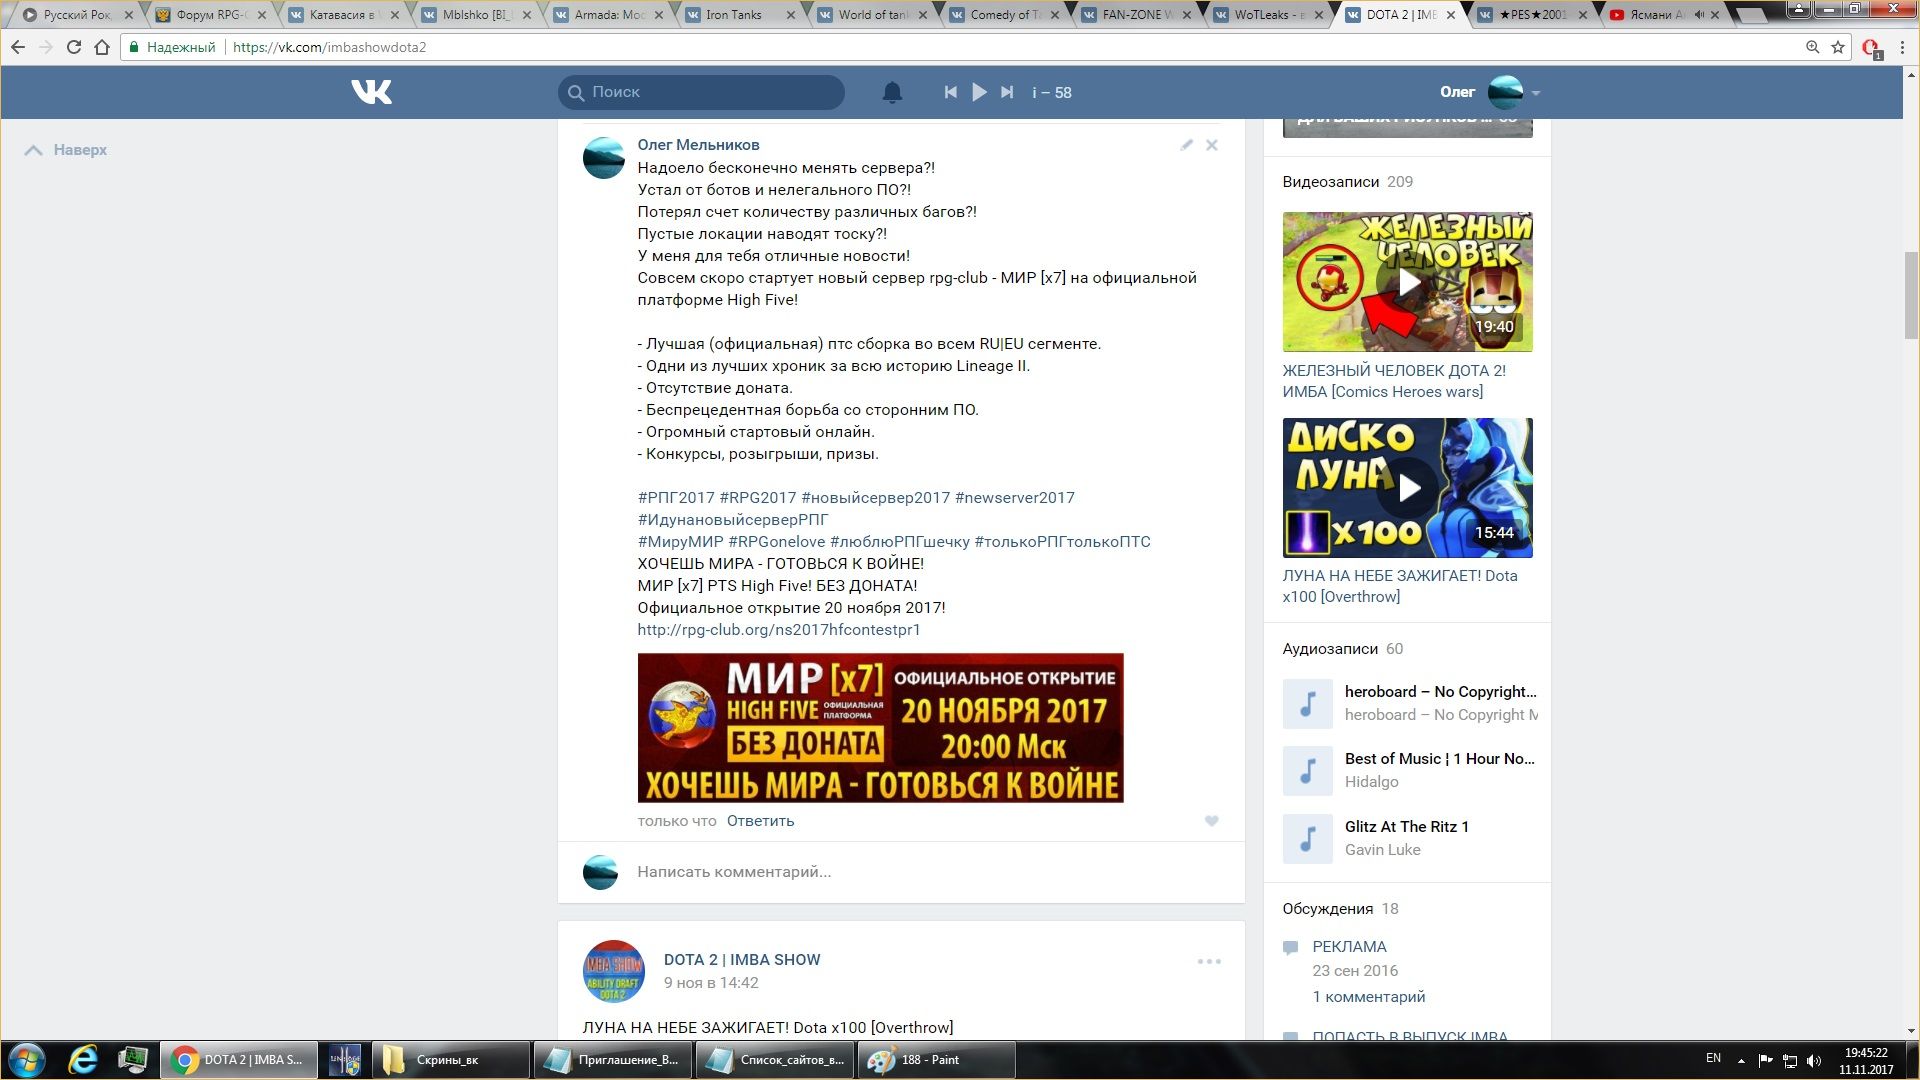Open the Олег profile dropdown menu
Image resolution: width=1920 pixels, height=1080 pixels.
tap(1536, 93)
